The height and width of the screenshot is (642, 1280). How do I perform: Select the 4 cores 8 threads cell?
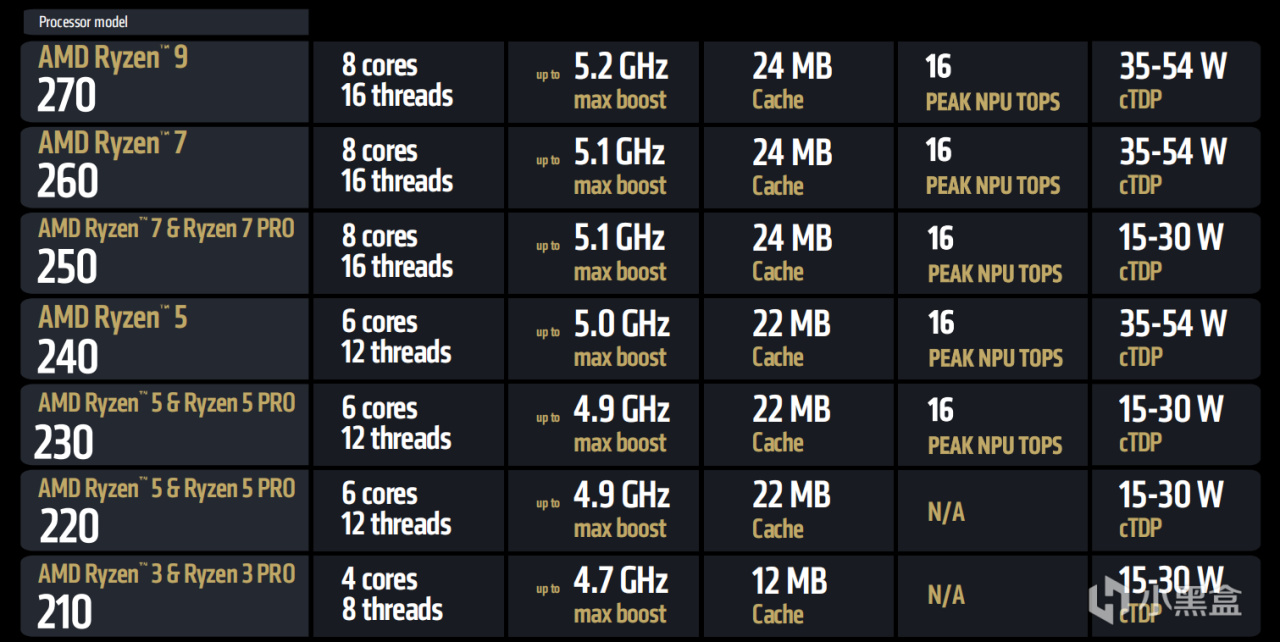click(408, 596)
